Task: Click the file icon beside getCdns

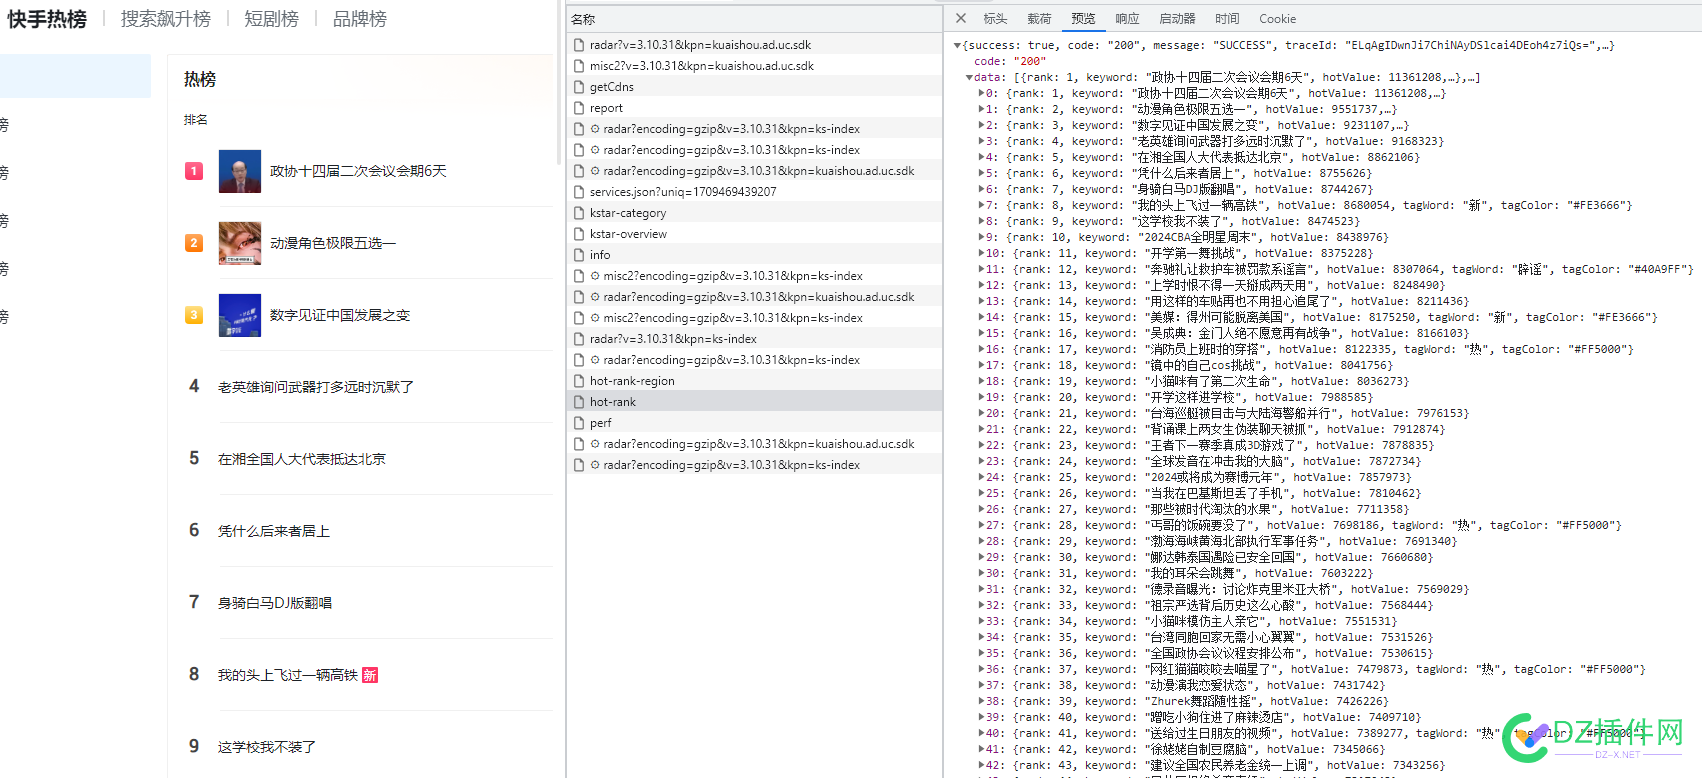Action: click(x=579, y=87)
